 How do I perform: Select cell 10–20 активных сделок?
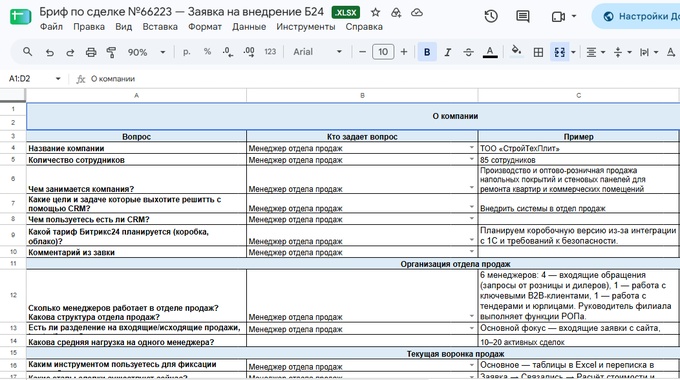tap(579, 341)
